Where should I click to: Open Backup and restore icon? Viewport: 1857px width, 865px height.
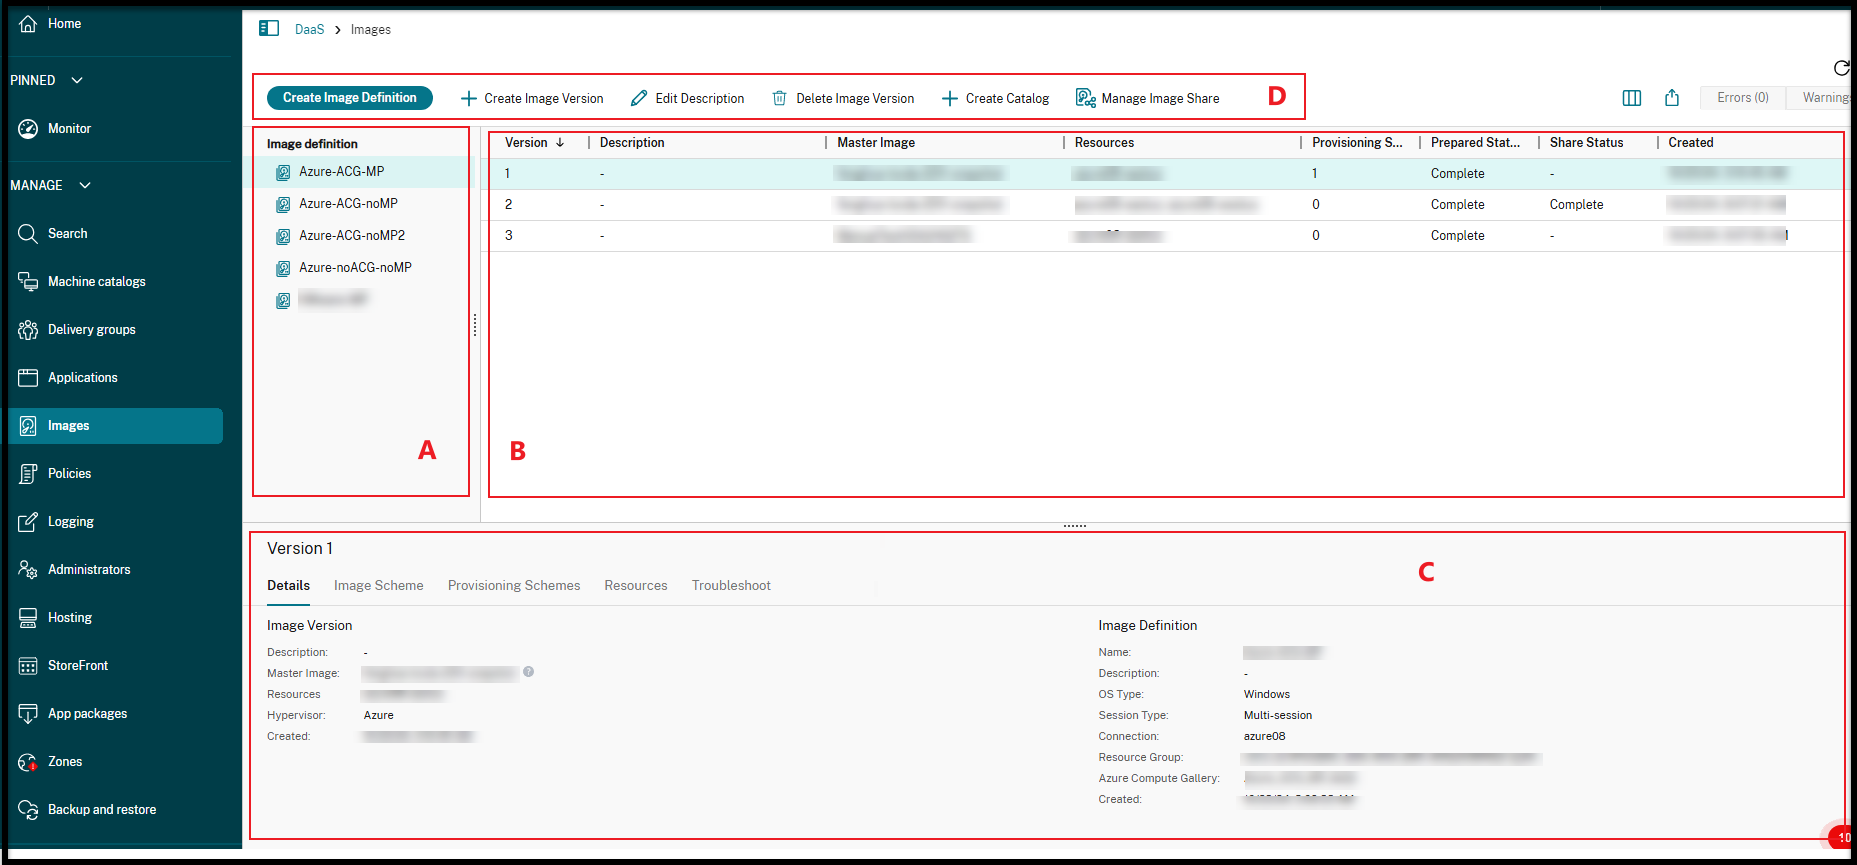(x=28, y=809)
